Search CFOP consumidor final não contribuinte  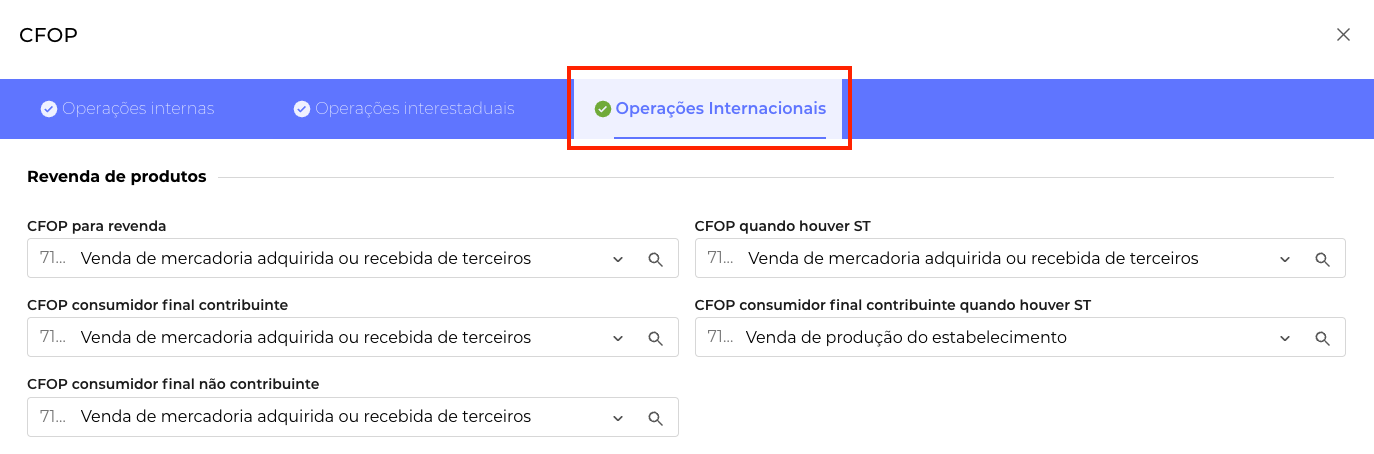[x=656, y=418]
